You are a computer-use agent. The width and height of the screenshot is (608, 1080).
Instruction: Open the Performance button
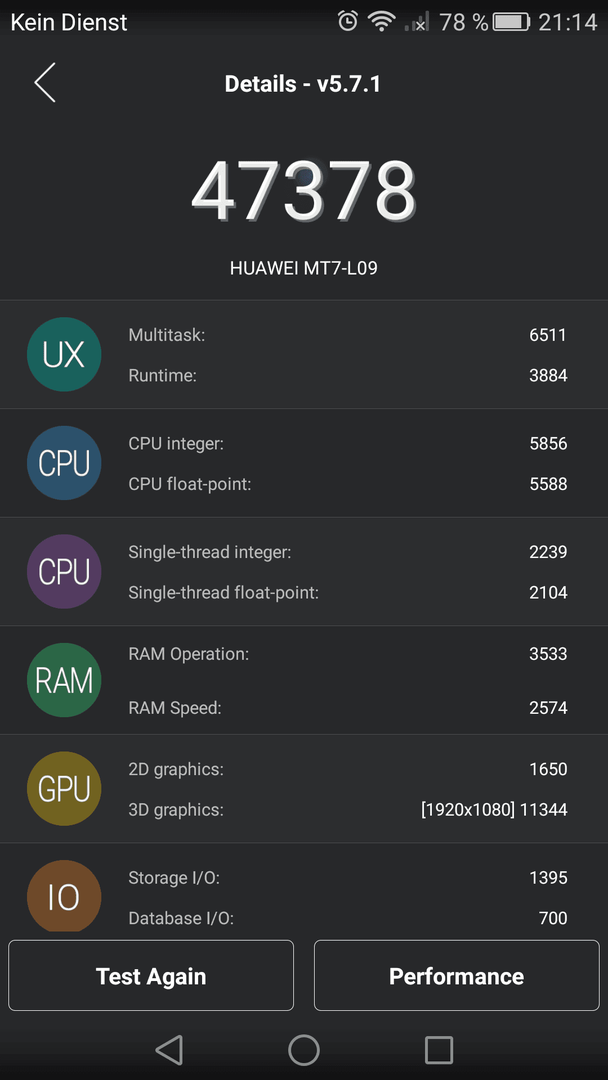457,975
